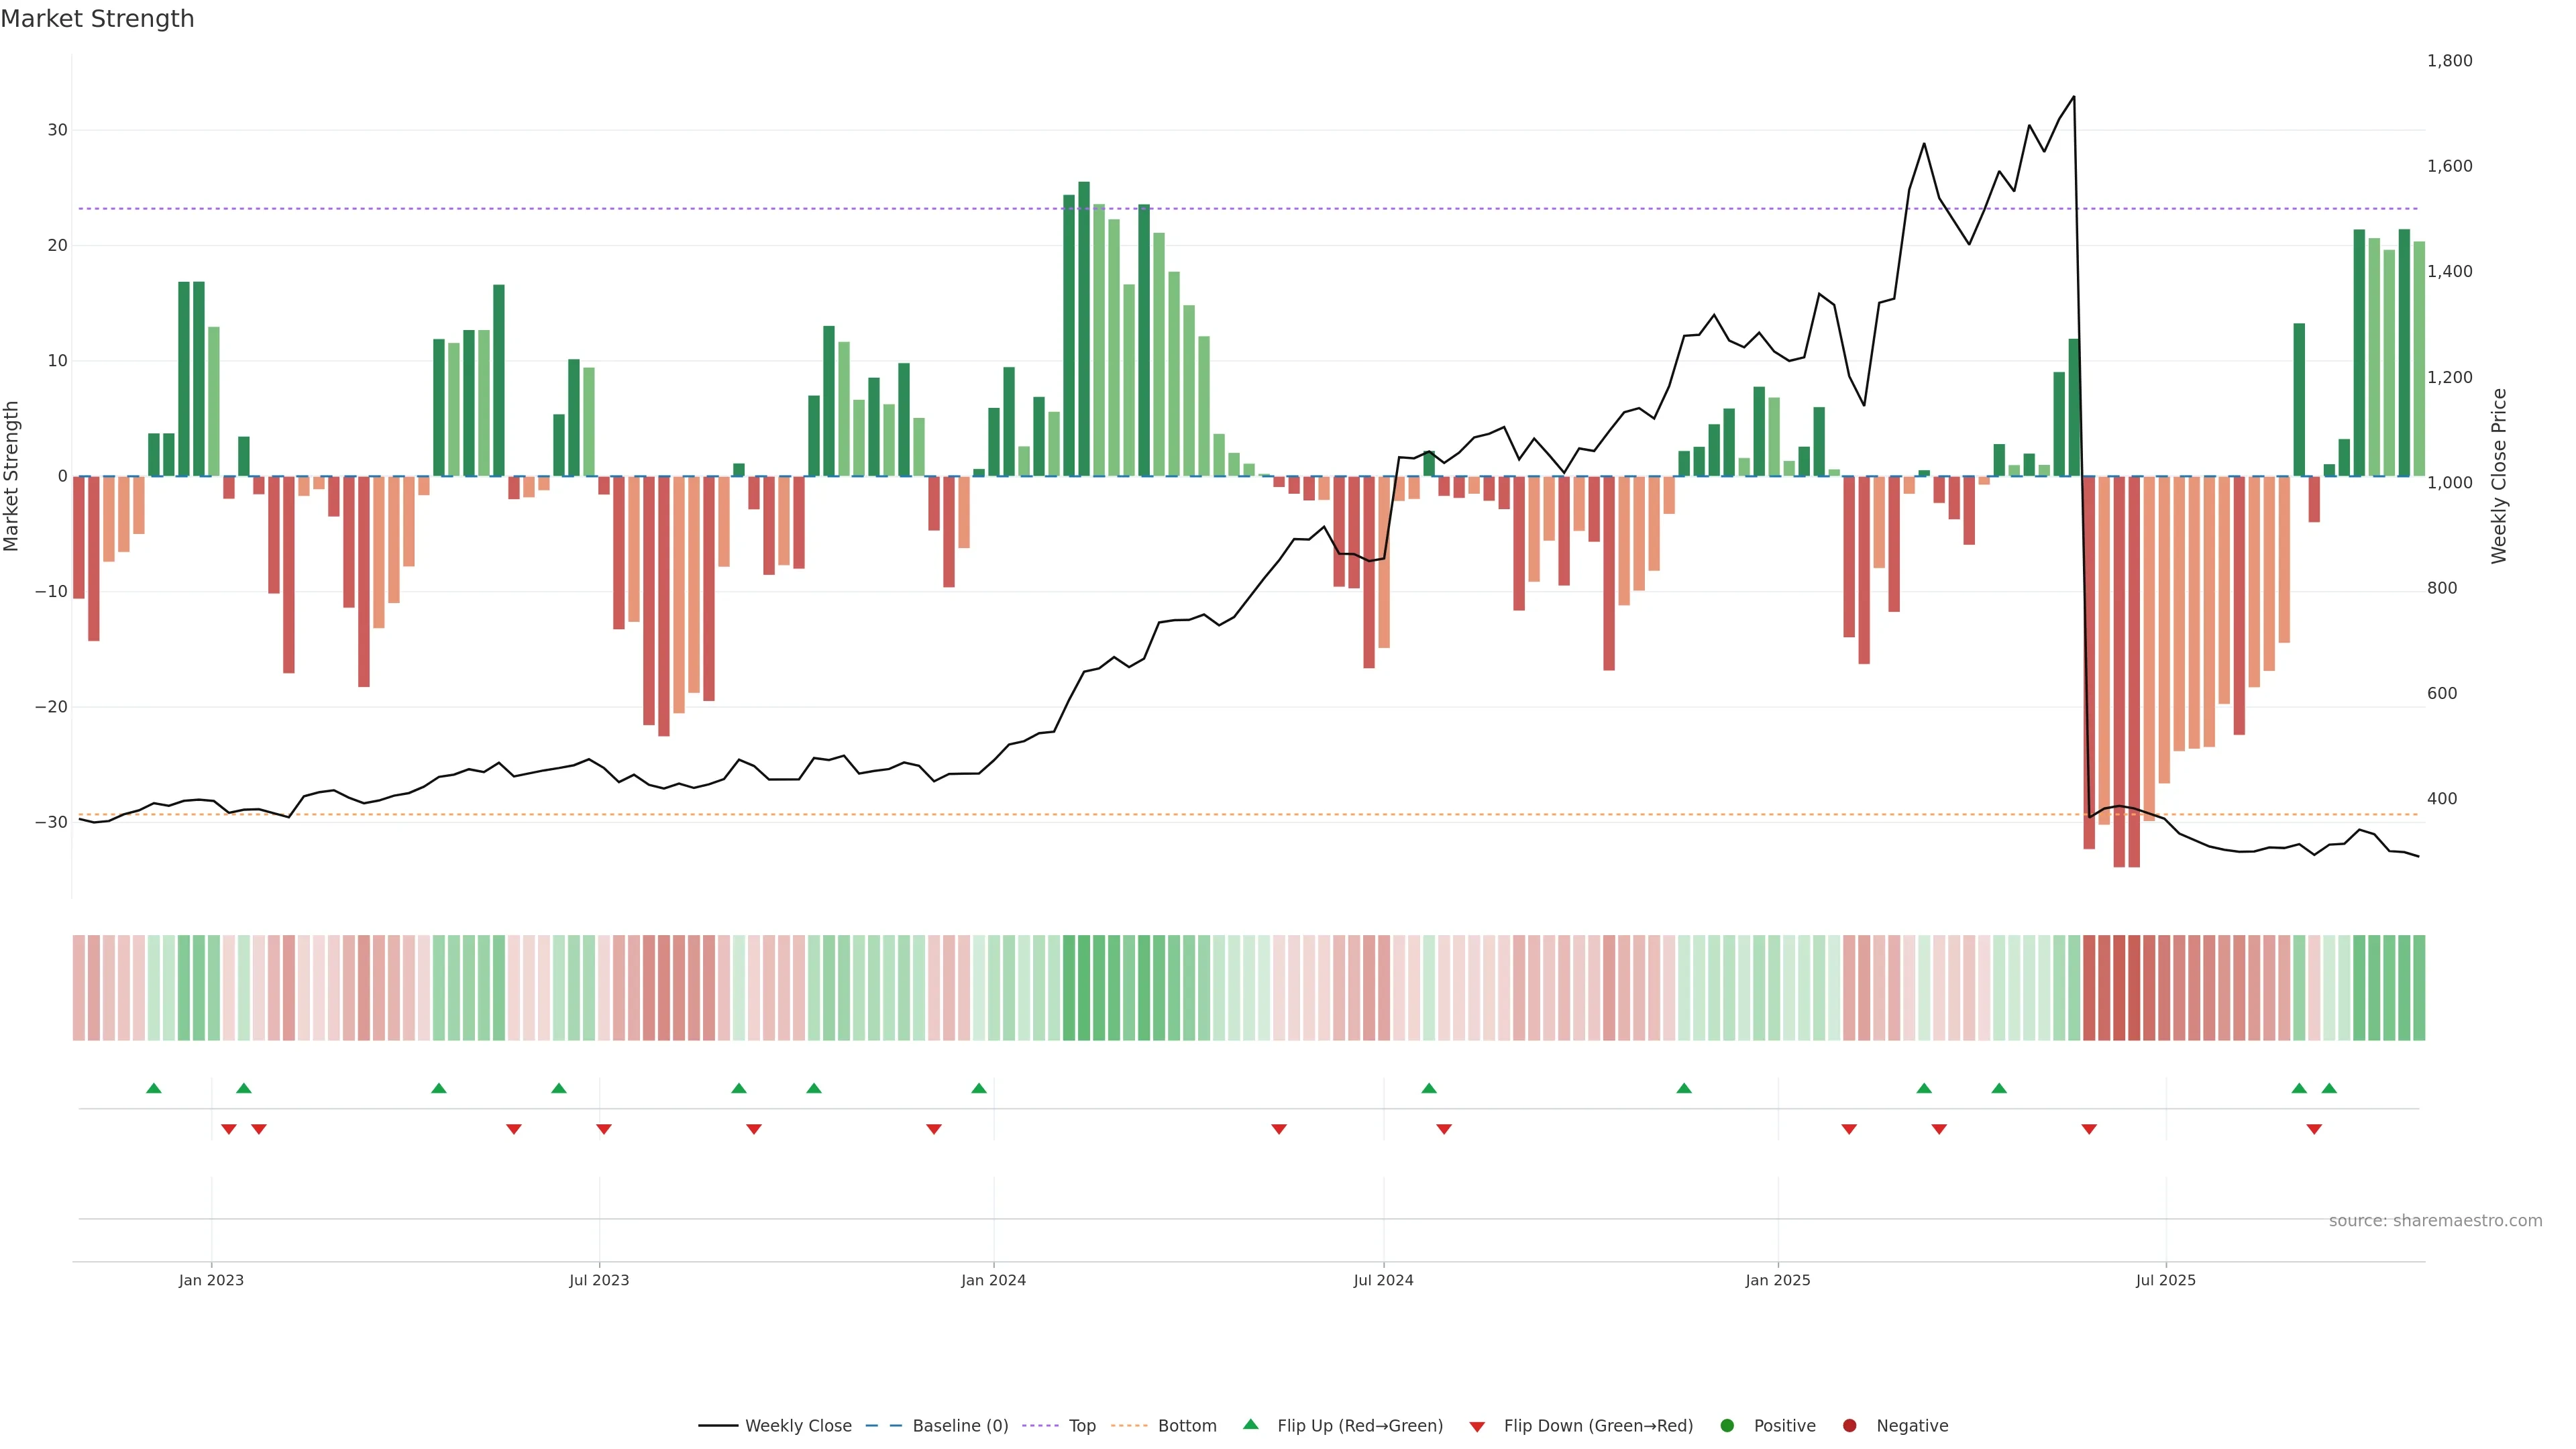The height and width of the screenshot is (1449, 2576).
Task: Click the Negative red circle legend icon
Action: (1849, 1426)
